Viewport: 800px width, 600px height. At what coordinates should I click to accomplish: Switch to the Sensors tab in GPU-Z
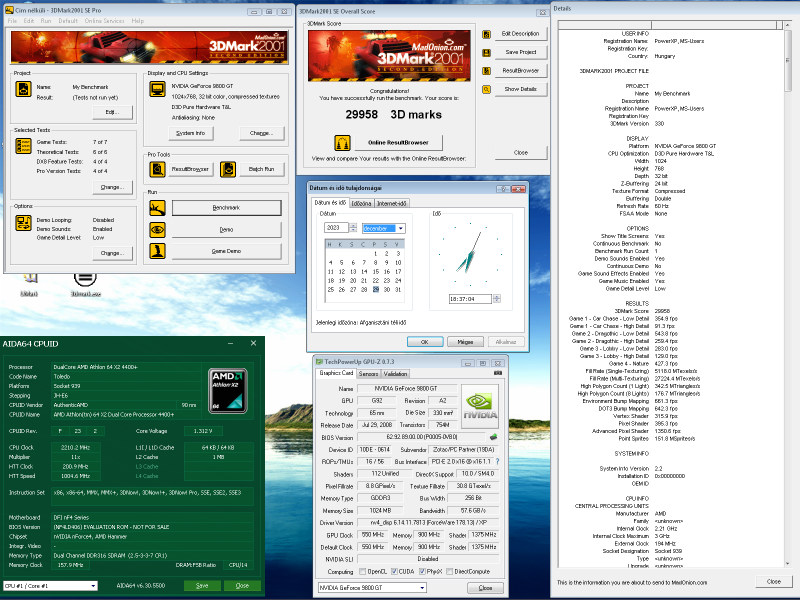pyautogui.click(x=368, y=373)
